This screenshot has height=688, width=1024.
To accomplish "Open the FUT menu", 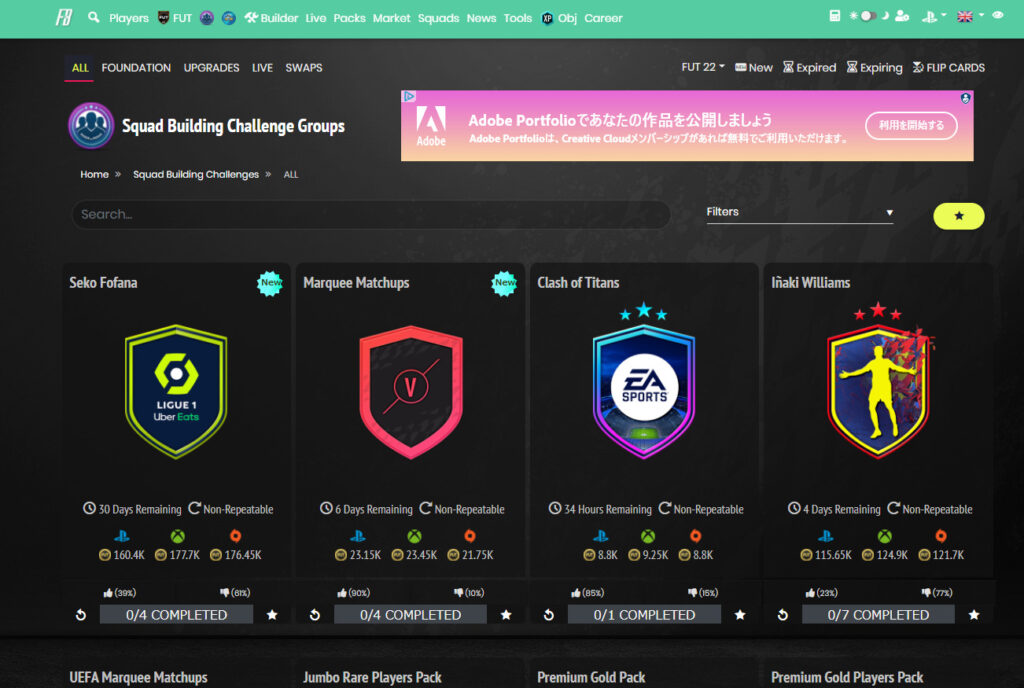I will [175, 18].
